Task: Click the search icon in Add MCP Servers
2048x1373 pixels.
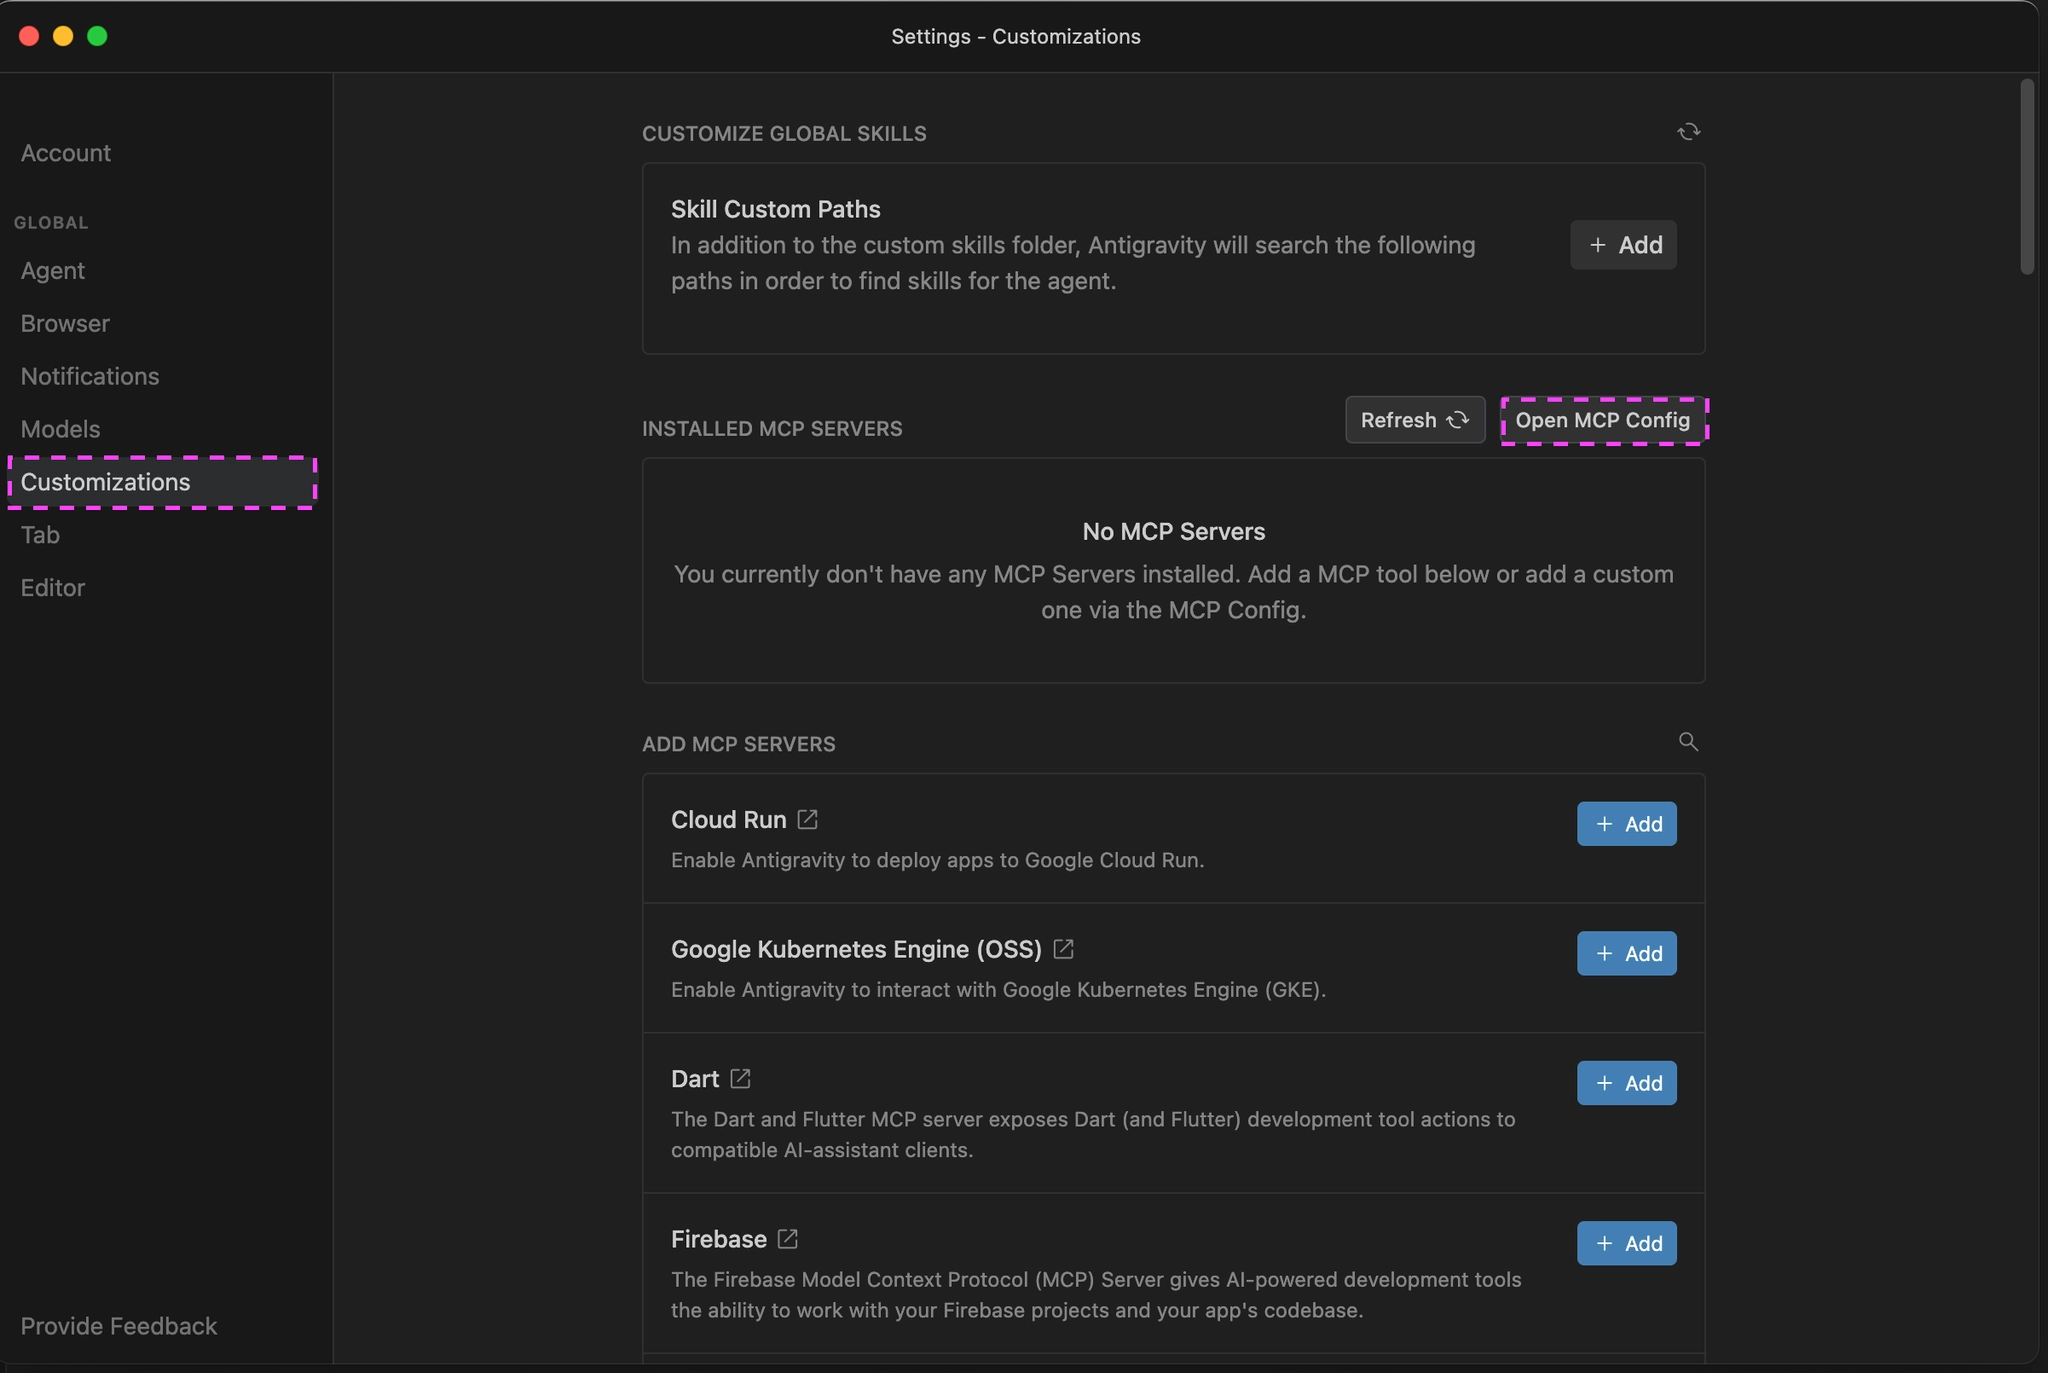Action: (x=1688, y=742)
